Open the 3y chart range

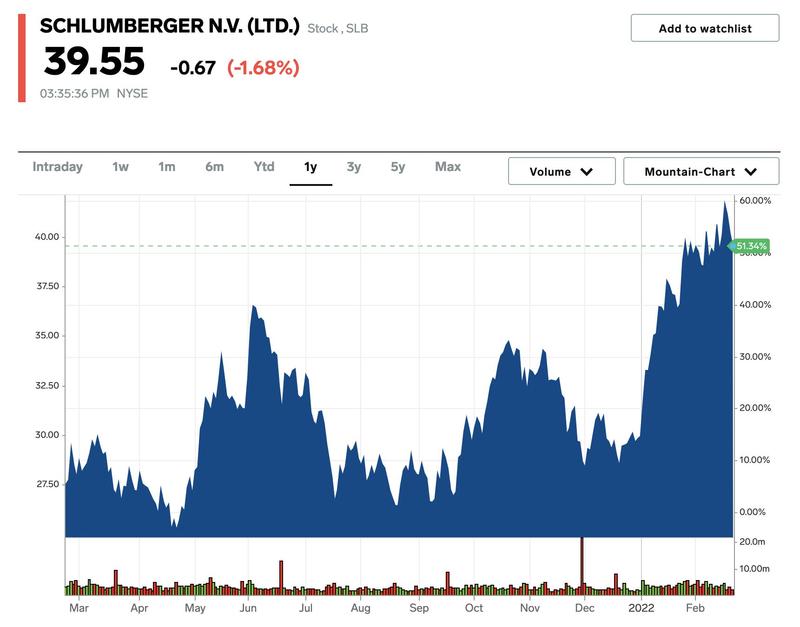click(x=354, y=167)
